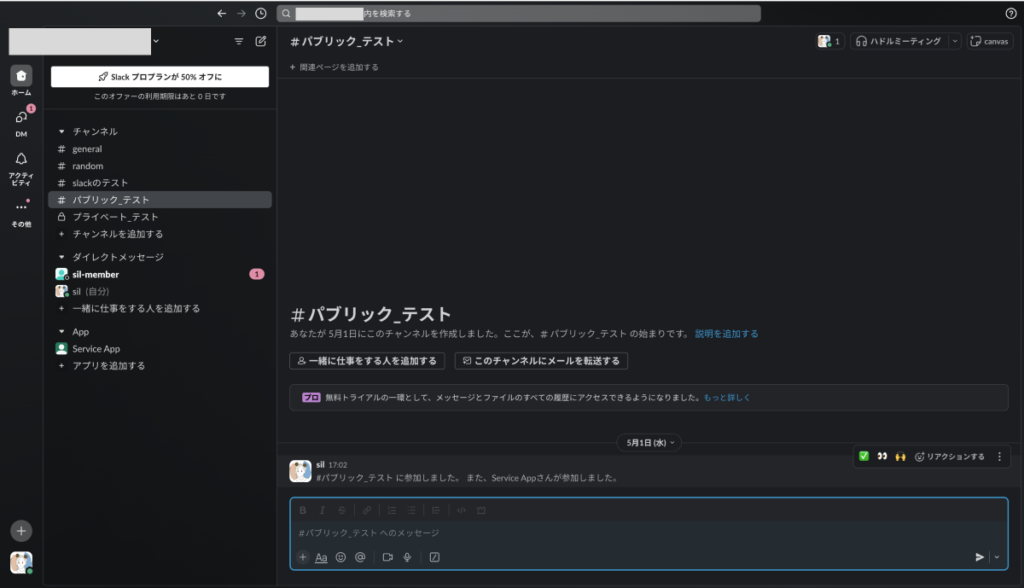Record a video clip with the camera icon
The image size is (1024, 588).
tap(387, 557)
